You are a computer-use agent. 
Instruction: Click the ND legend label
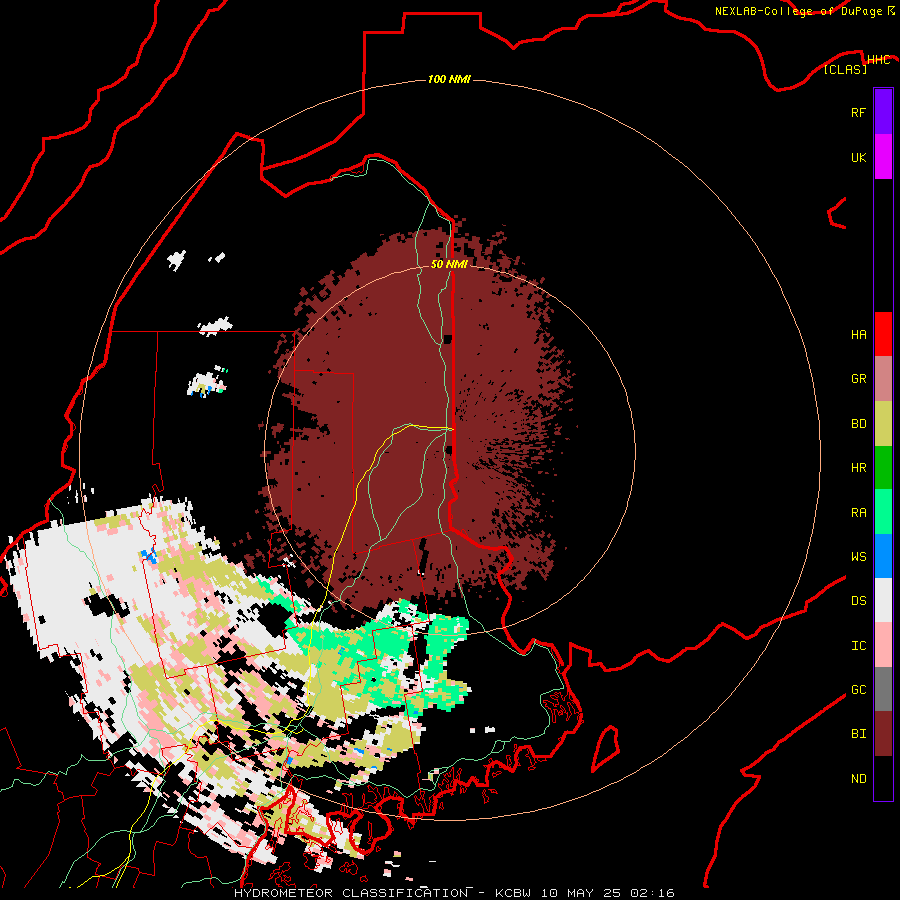tap(858, 779)
